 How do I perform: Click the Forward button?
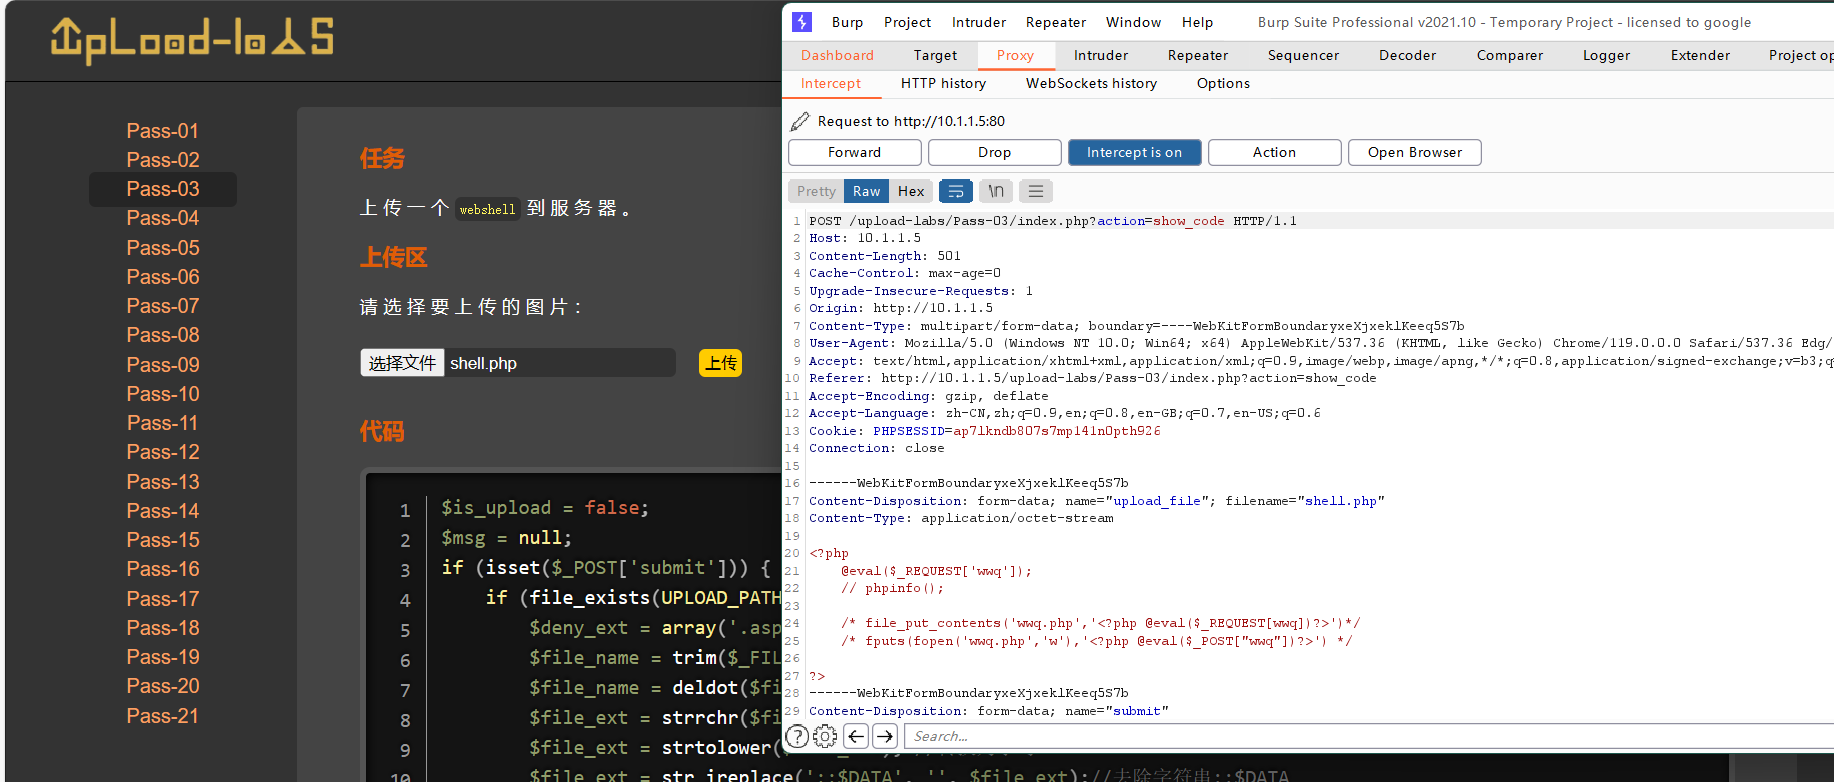click(x=855, y=152)
